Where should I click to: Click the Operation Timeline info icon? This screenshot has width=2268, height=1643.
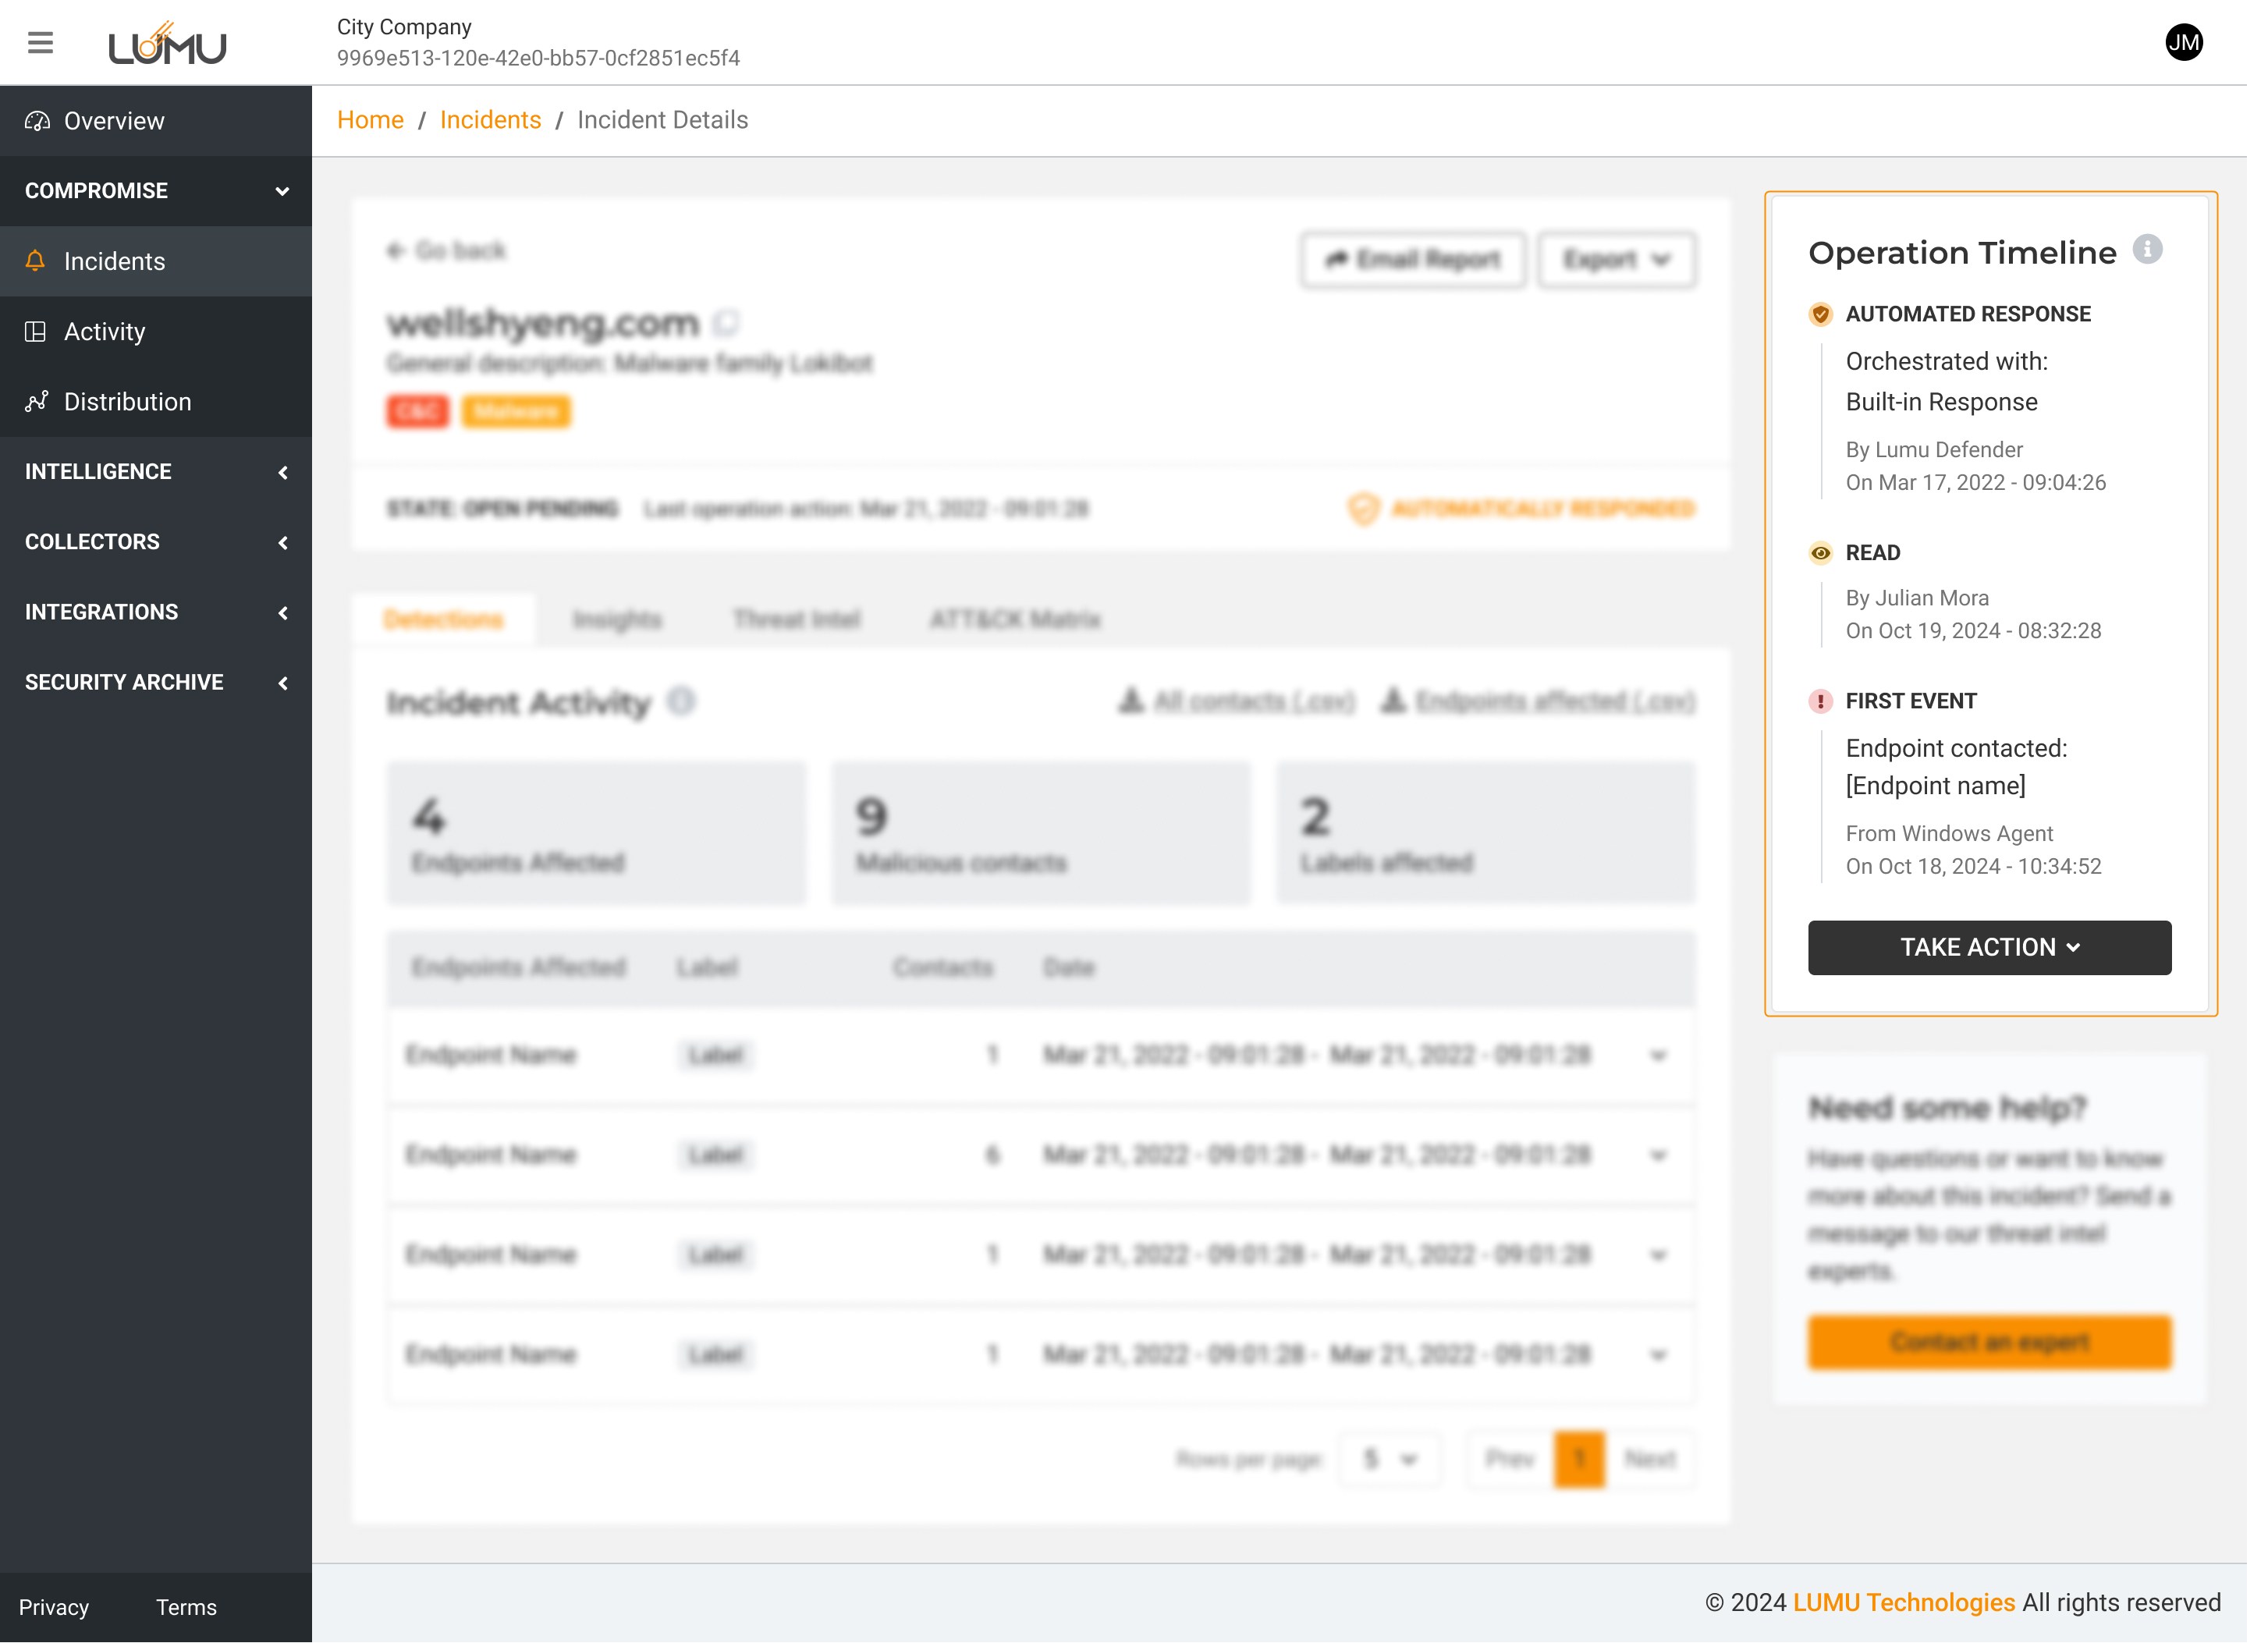(x=2146, y=250)
